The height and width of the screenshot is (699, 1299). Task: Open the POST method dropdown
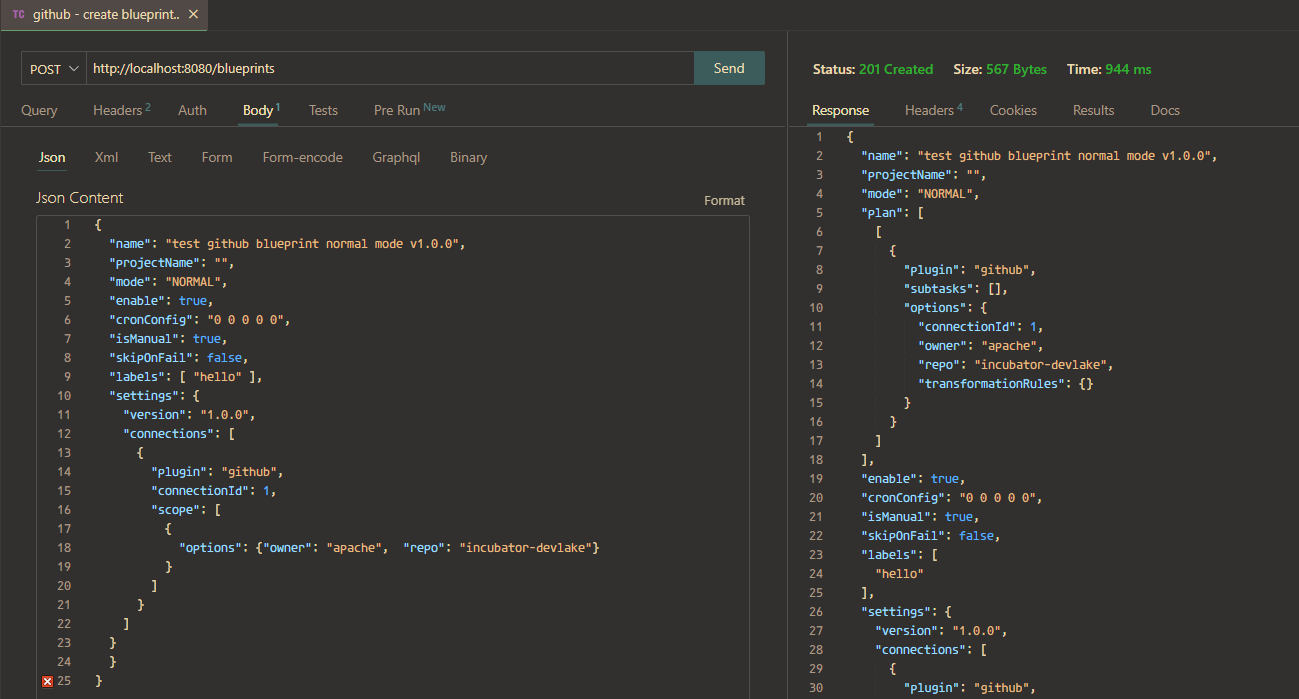(54, 69)
